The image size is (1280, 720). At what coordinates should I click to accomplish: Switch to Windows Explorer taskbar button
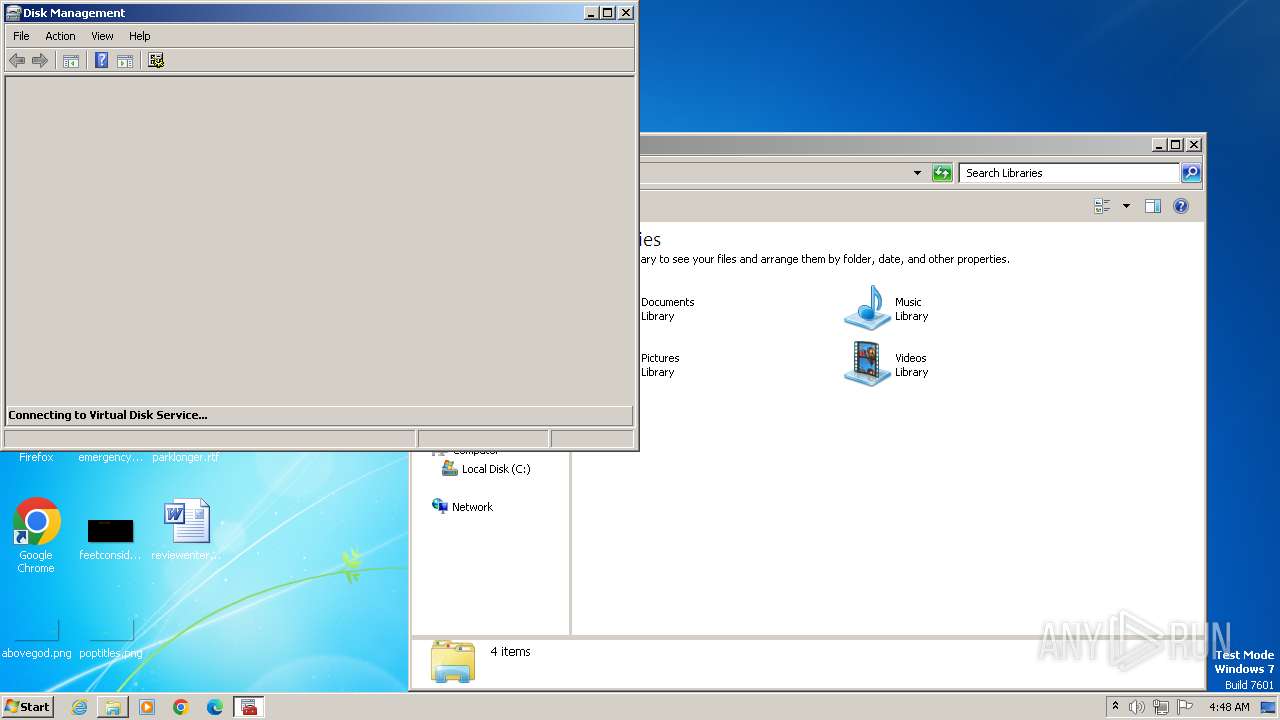click(x=113, y=707)
